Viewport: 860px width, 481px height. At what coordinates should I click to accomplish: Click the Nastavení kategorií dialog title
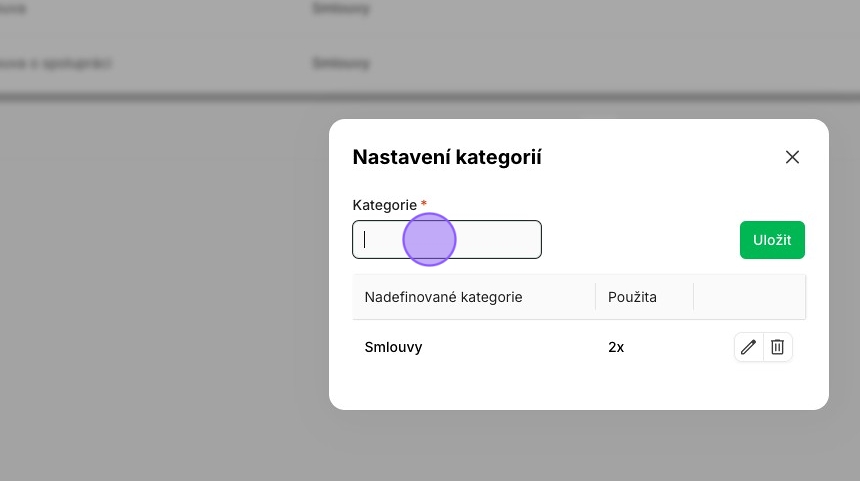click(447, 157)
